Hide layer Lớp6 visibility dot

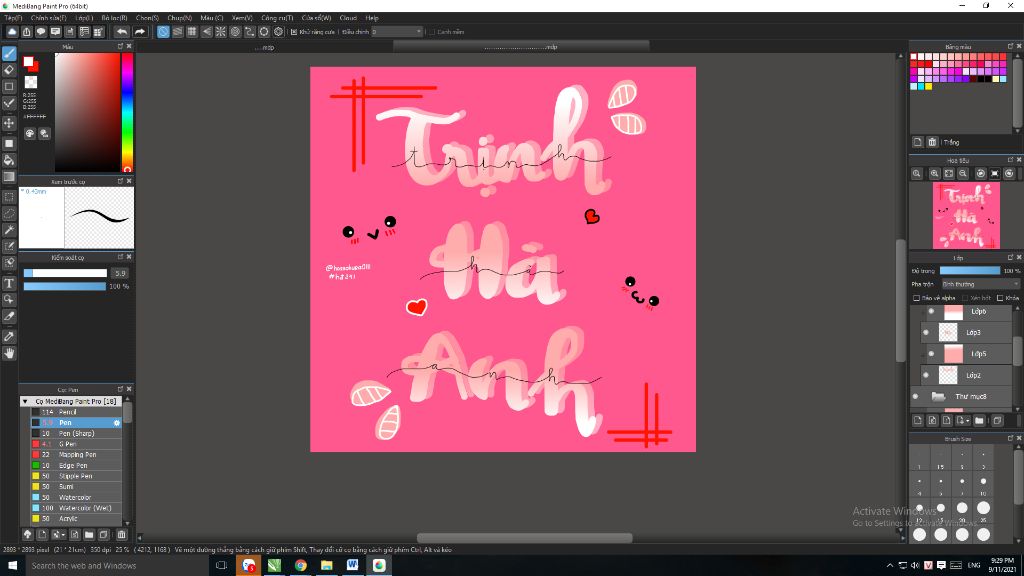[x=931, y=312]
